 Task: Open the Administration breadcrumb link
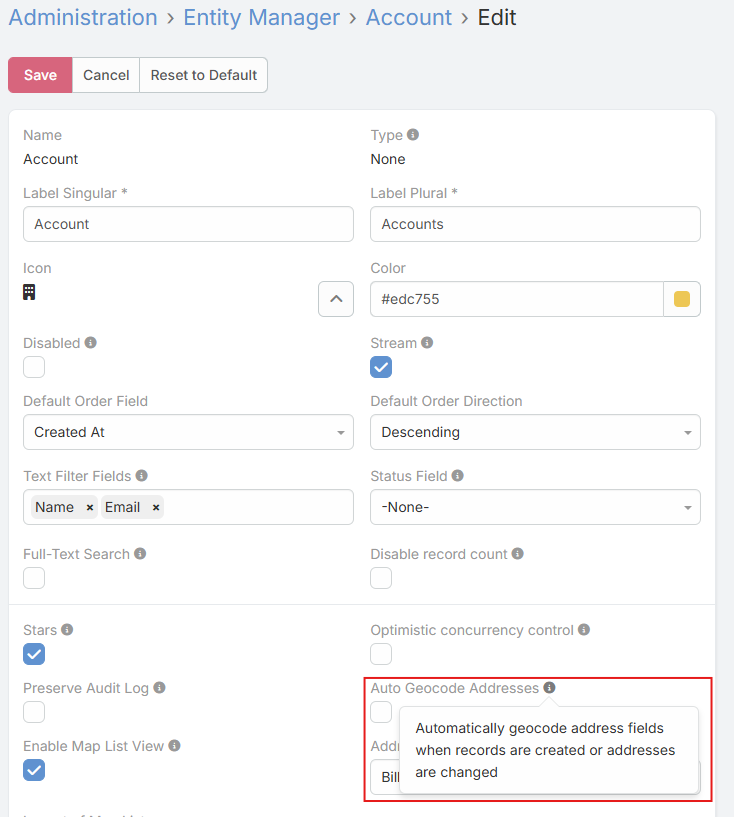[83, 17]
